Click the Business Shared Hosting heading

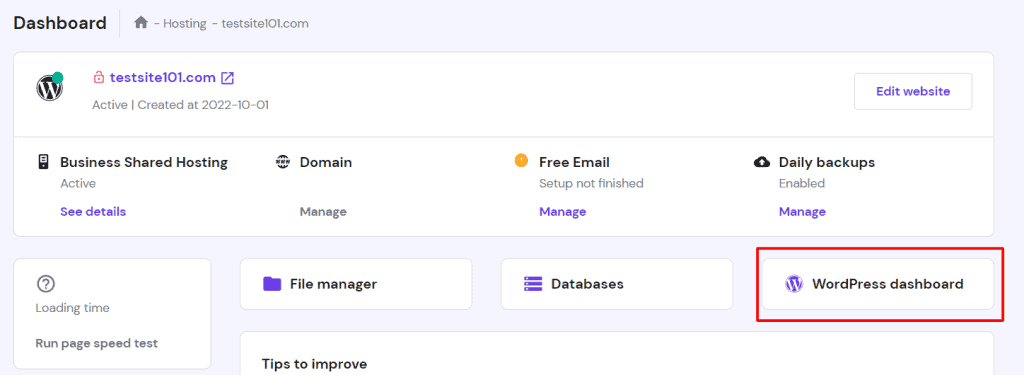[x=144, y=162]
